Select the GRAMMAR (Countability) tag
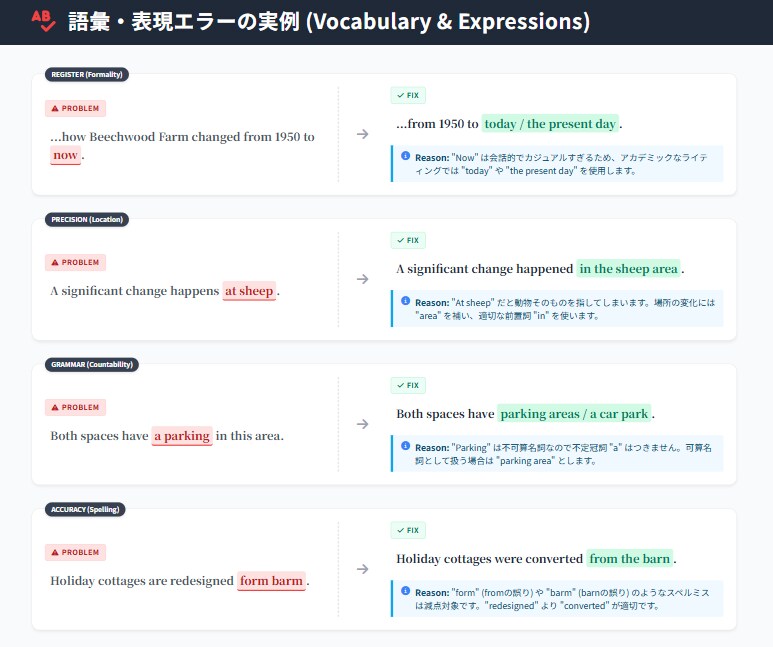This screenshot has width=773, height=647. click(x=92, y=364)
